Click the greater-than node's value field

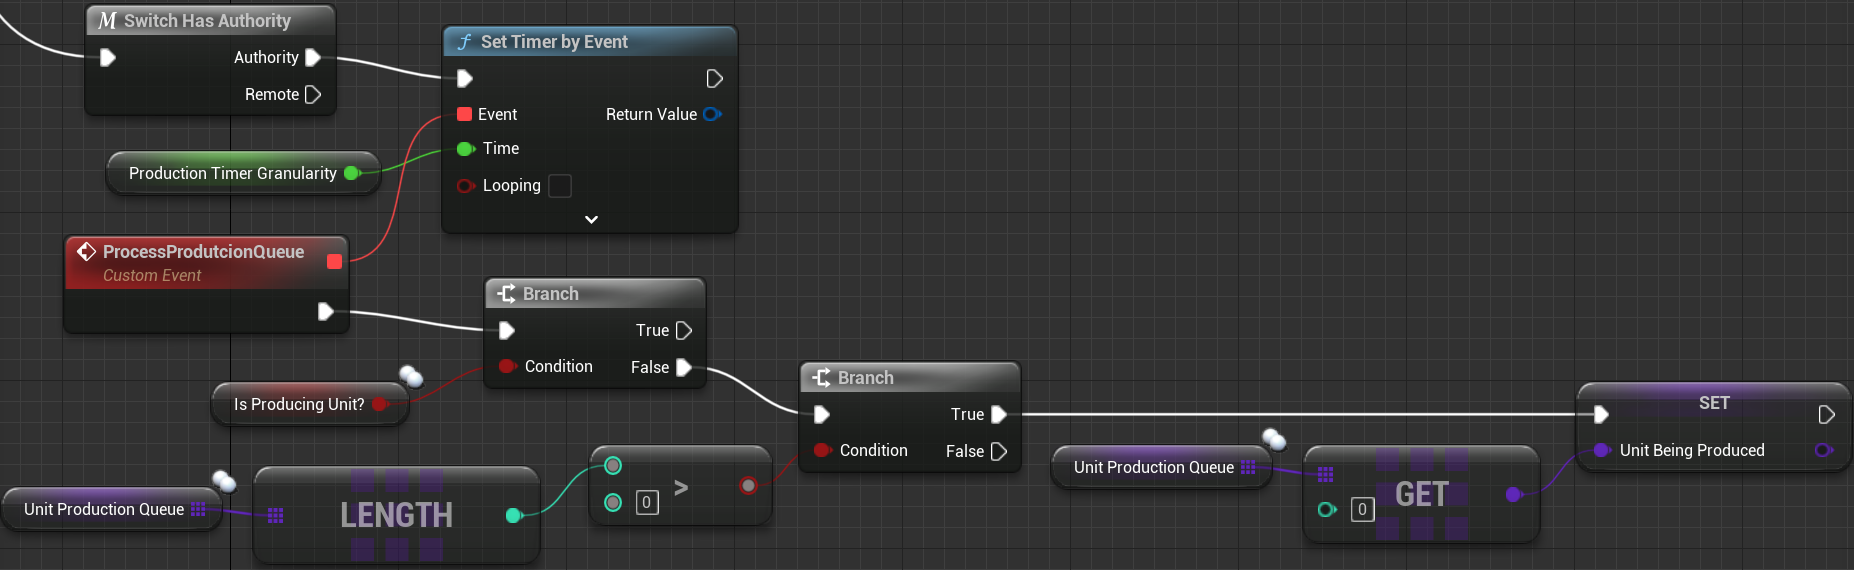click(647, 503)
